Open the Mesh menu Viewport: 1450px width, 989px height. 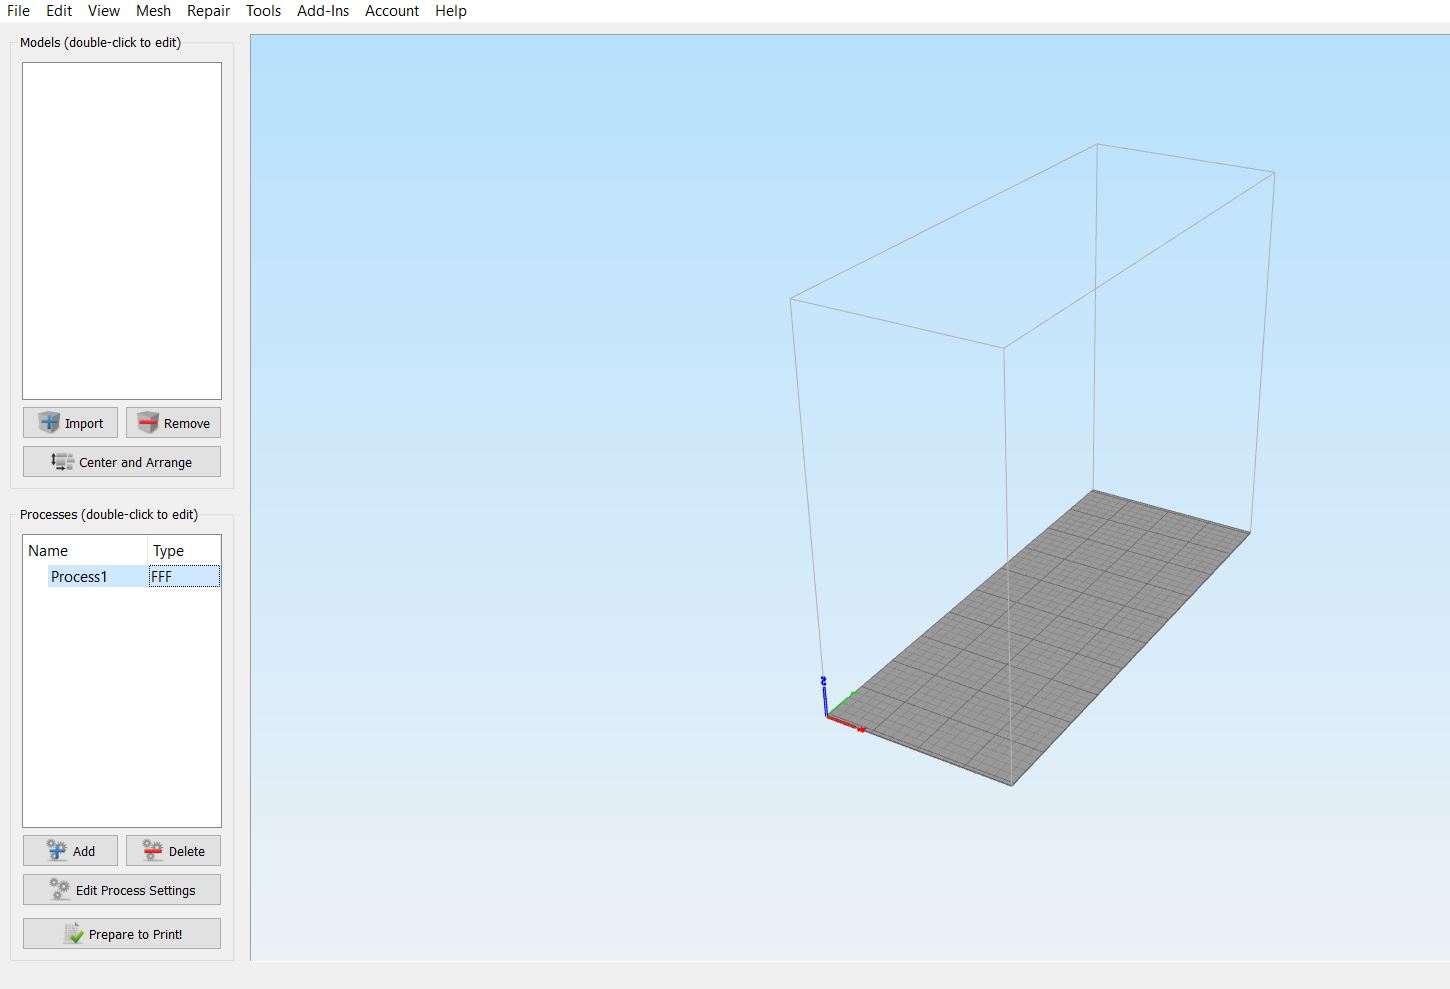pyautogui.click(x=153, y=11)
